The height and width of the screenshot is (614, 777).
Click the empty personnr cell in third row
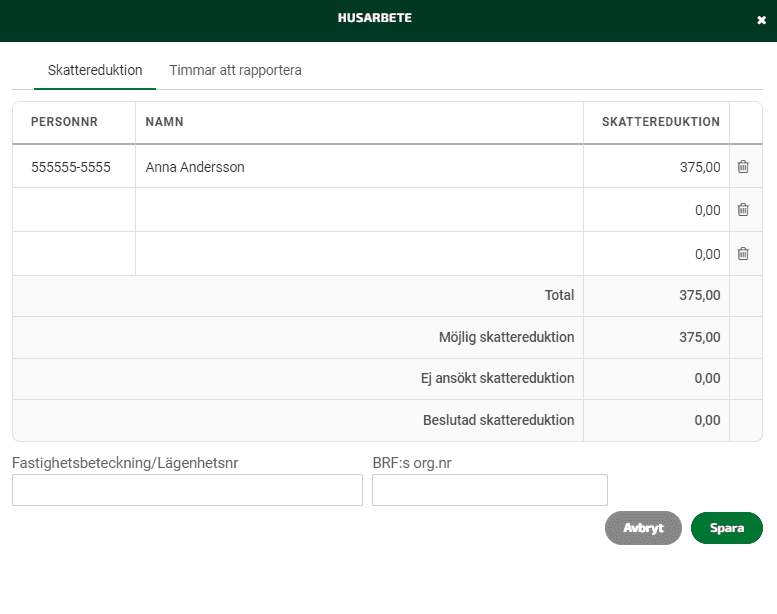(x=74, y=254)
